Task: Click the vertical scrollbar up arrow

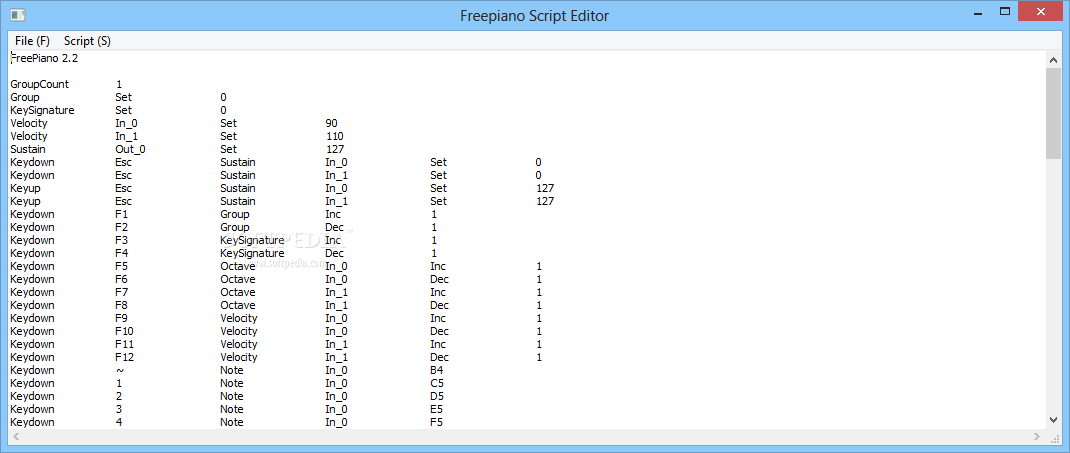Action: [x=1053, y=60]
